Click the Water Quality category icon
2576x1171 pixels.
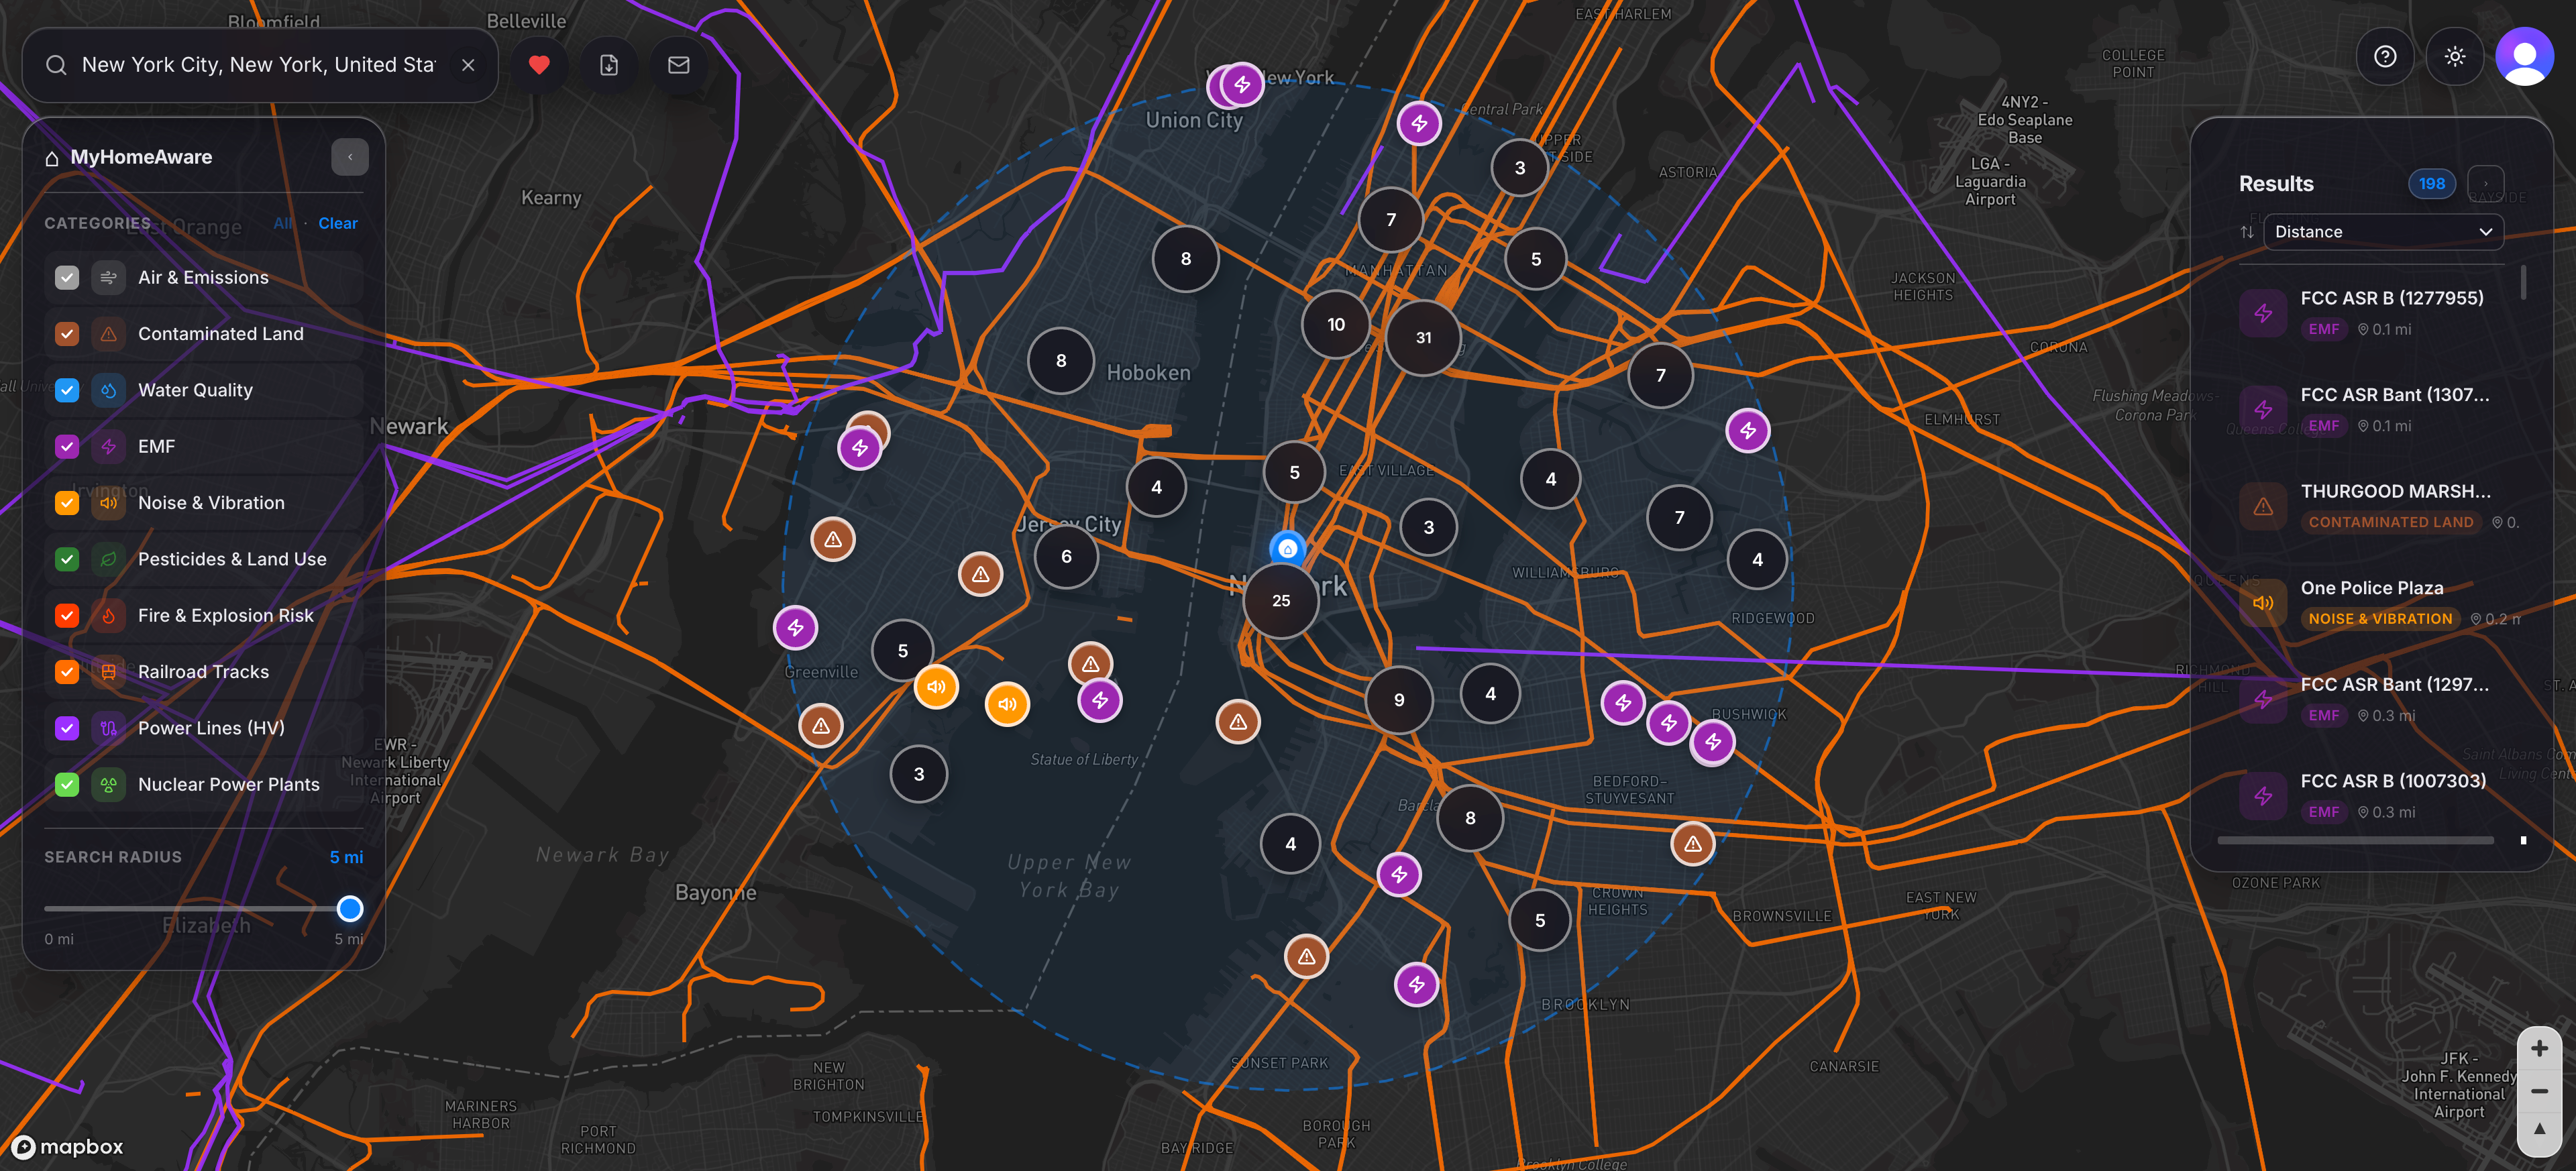click(x=108, y=390)
